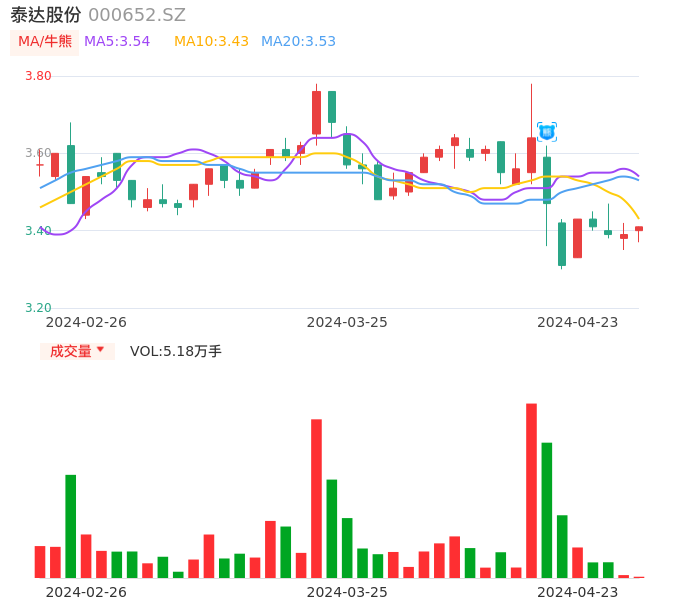Select the MA5:3.54 legend label
Image resolution: width=686 pixels, height=606 pixels.
[x=117, y=42]
